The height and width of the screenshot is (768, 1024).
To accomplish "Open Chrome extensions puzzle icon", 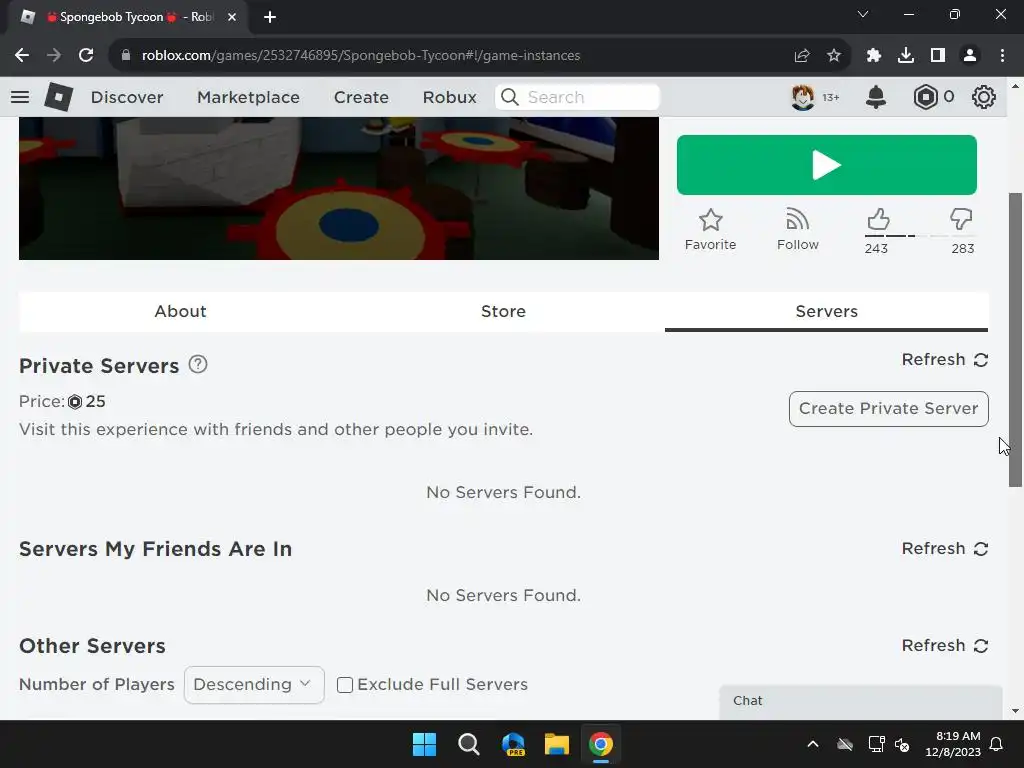I will tap(874, 56).
